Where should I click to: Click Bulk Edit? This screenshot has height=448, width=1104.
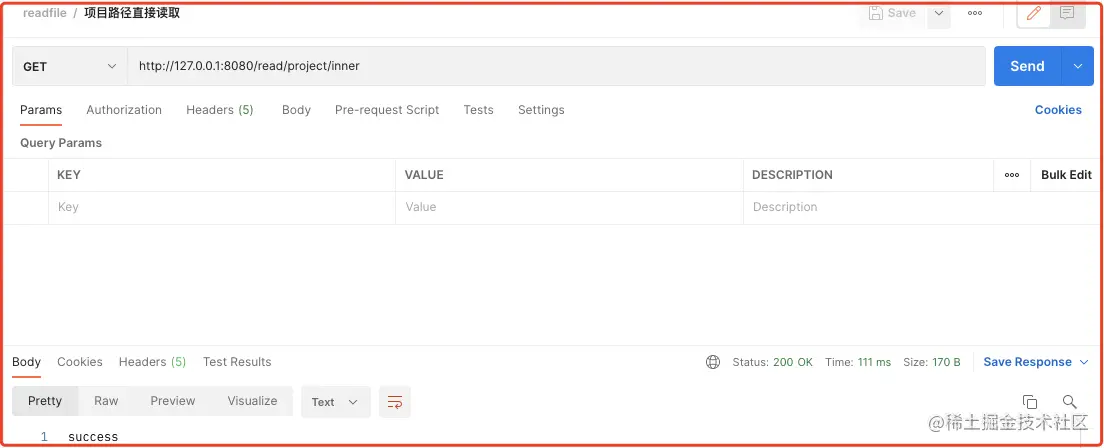(1067, 175)
